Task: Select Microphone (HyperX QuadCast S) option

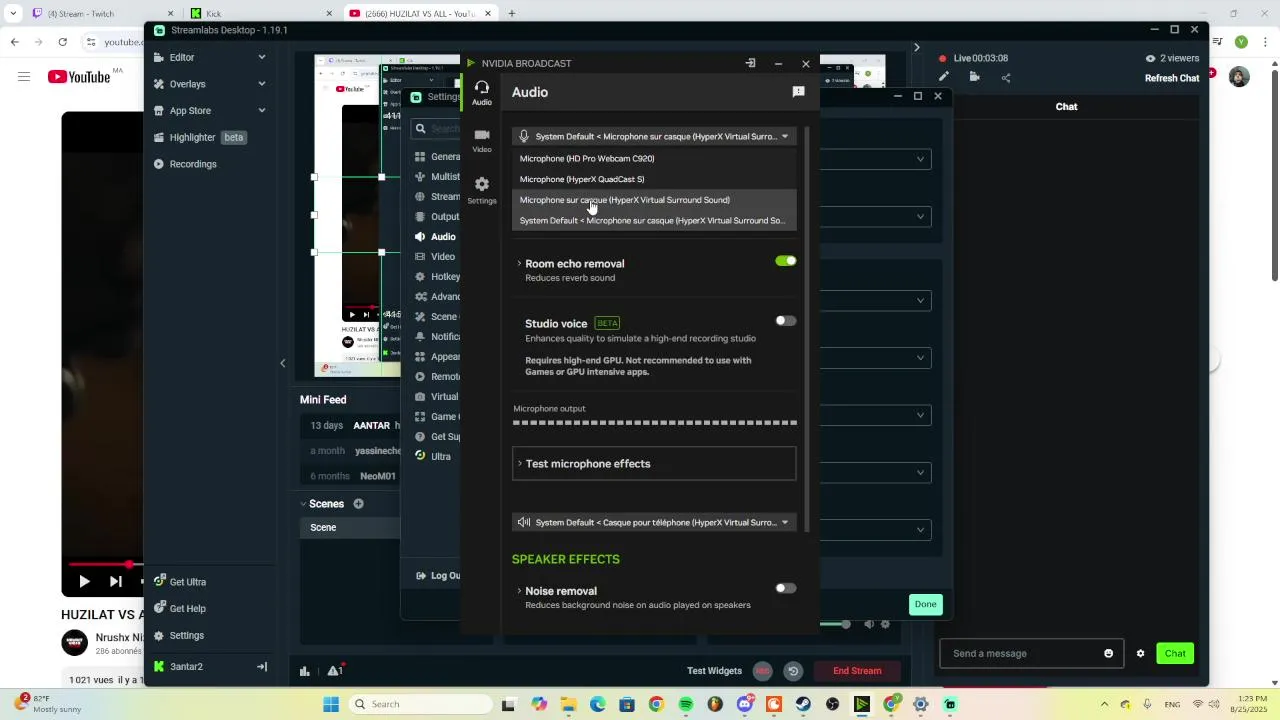Action: click(x=654, y=179)
